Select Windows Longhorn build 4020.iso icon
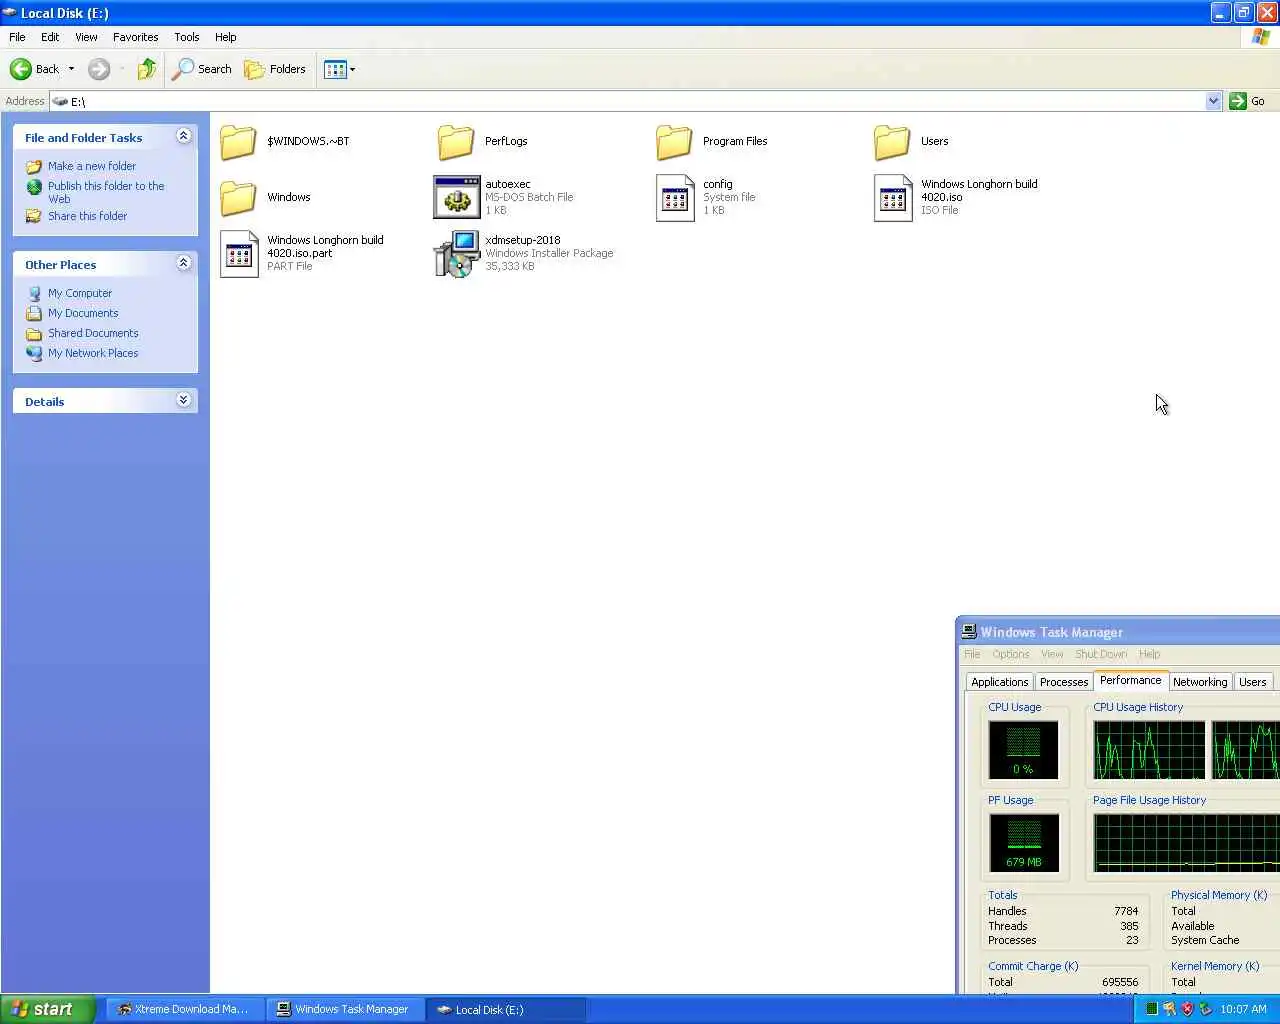The height and width of the screenshot is (1024, 1280). click(893, 198)
